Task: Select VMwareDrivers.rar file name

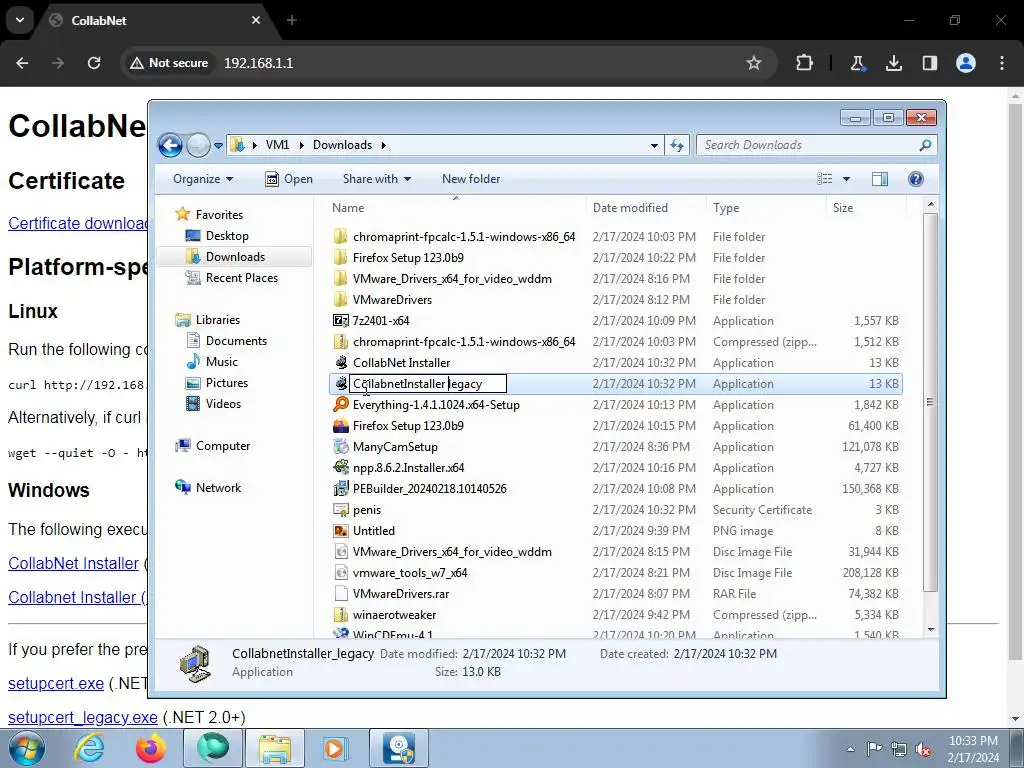Action: pos(400,594)
